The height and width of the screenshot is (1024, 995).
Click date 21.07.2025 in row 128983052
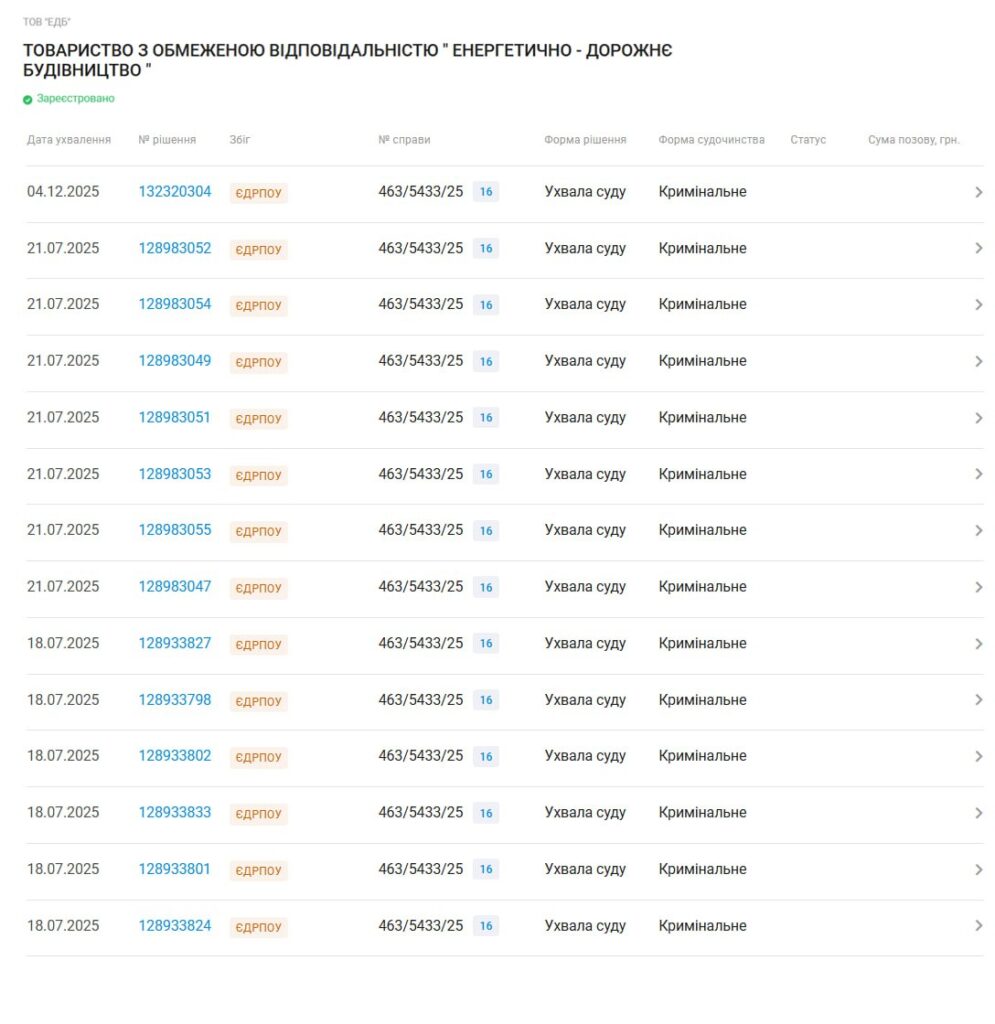click(x=63, y=248)
